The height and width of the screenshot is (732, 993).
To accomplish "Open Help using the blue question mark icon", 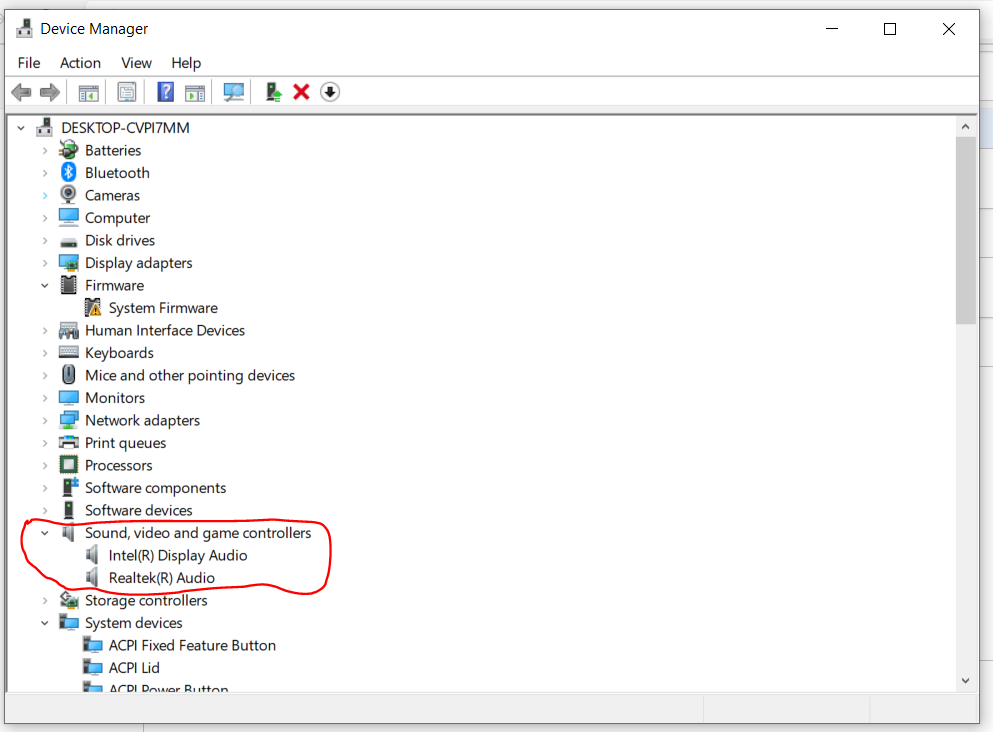I will [165, 91].
